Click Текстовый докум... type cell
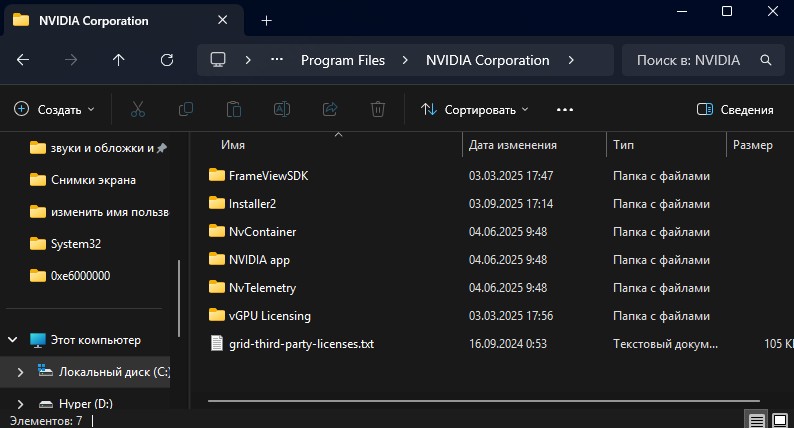The width and height of the screenshot is (794, 428). coord(665,344)
